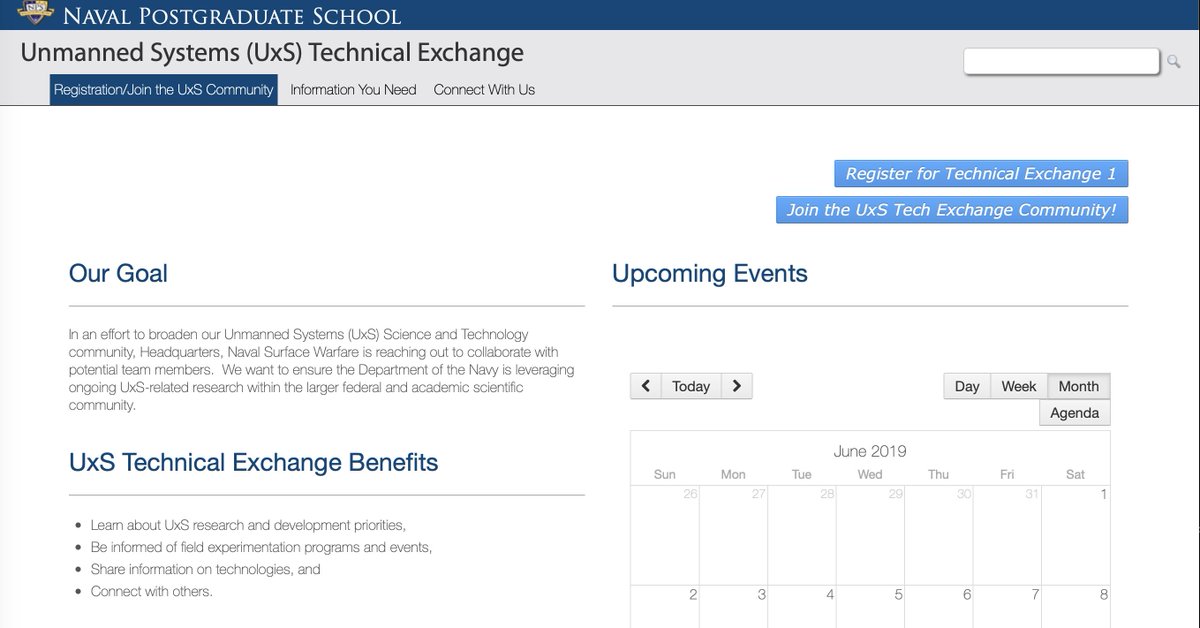Select May 28 greyed calendar cell
The image size is (1200, 628).
[x=802, y=535]
